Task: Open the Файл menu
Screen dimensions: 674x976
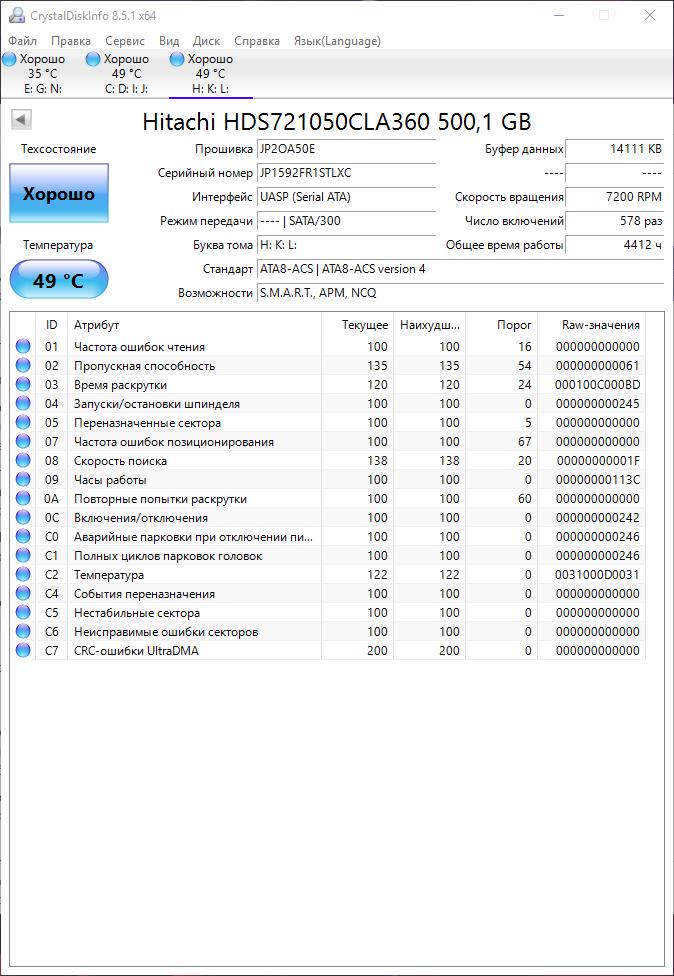Action: pyautogui.click(x=22, y=41)
